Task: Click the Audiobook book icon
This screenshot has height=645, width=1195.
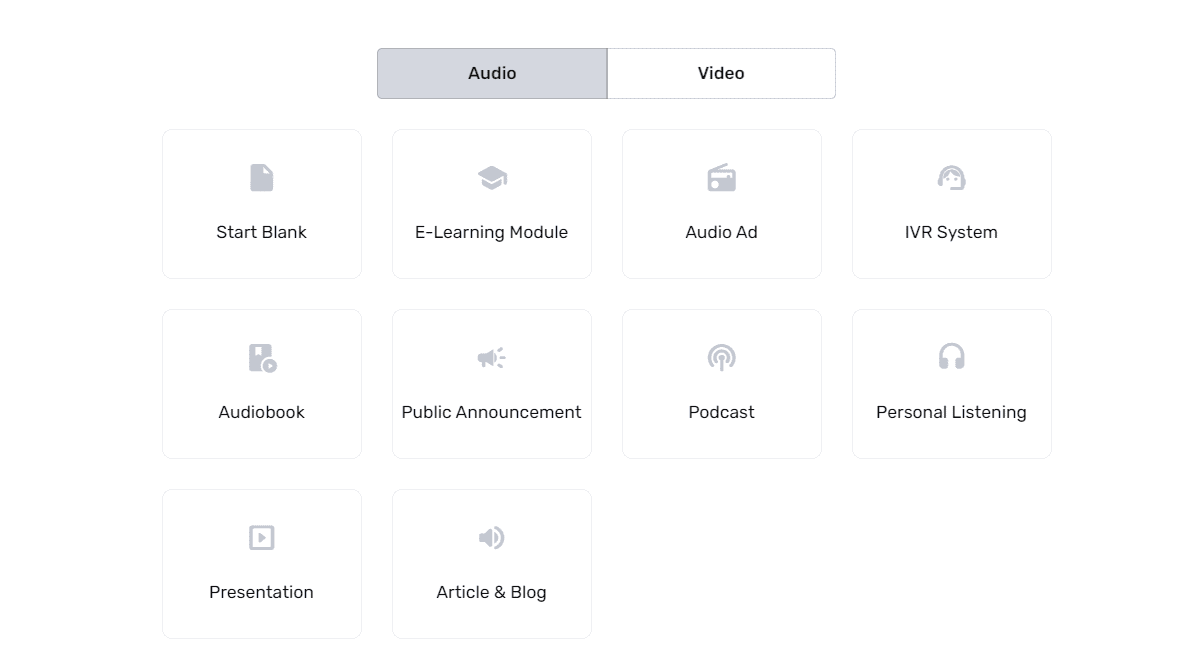Action: pos(262,358)
